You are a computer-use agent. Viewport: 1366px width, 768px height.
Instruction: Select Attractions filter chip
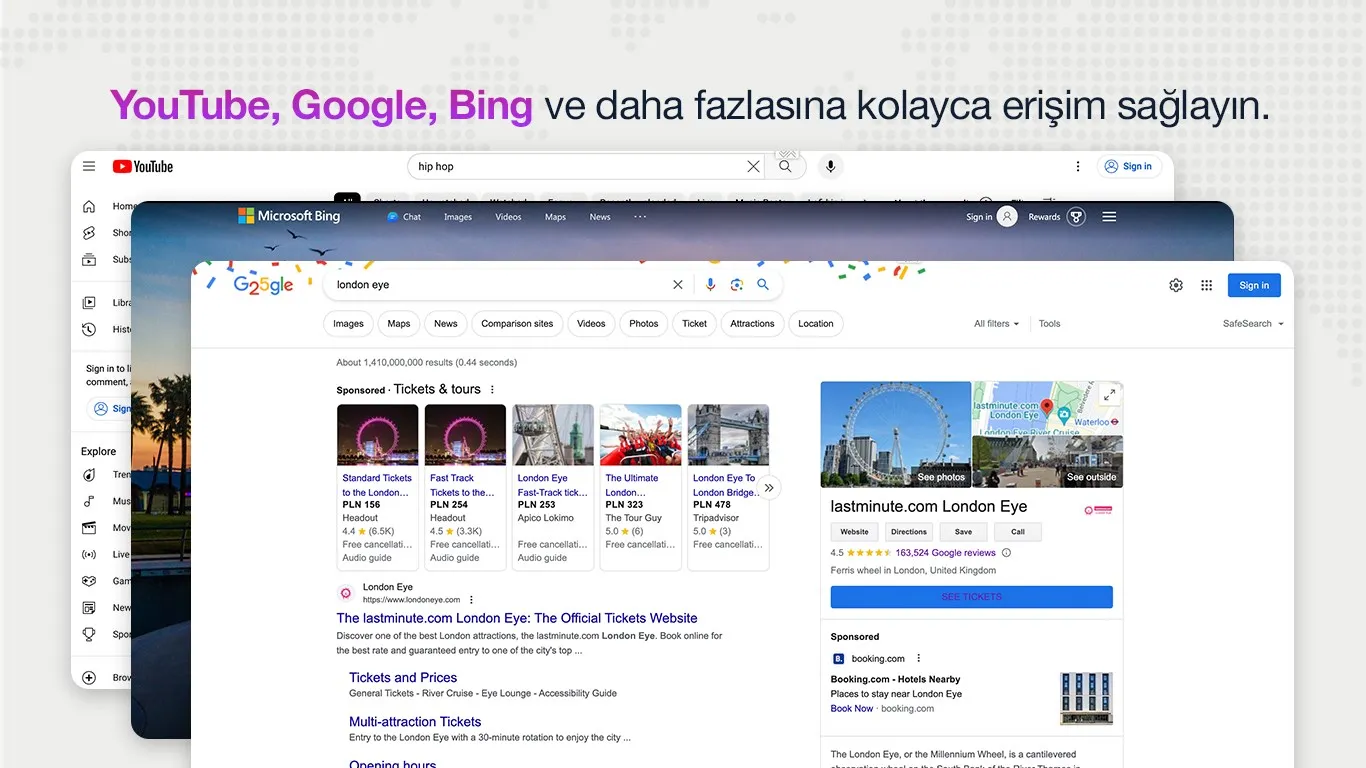click(x=752, y=324)
